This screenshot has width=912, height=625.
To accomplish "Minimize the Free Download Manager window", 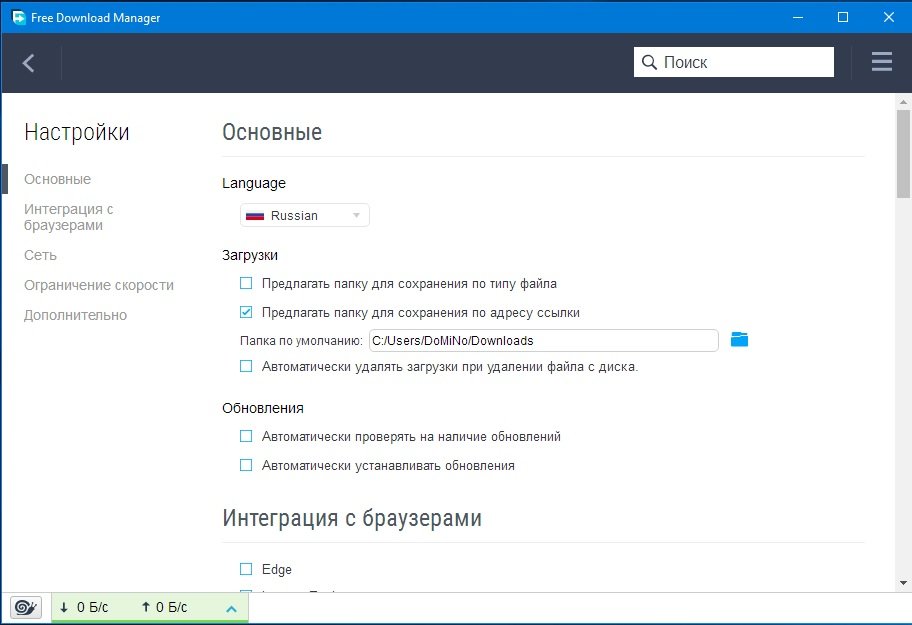I will (x=798, y=17).
